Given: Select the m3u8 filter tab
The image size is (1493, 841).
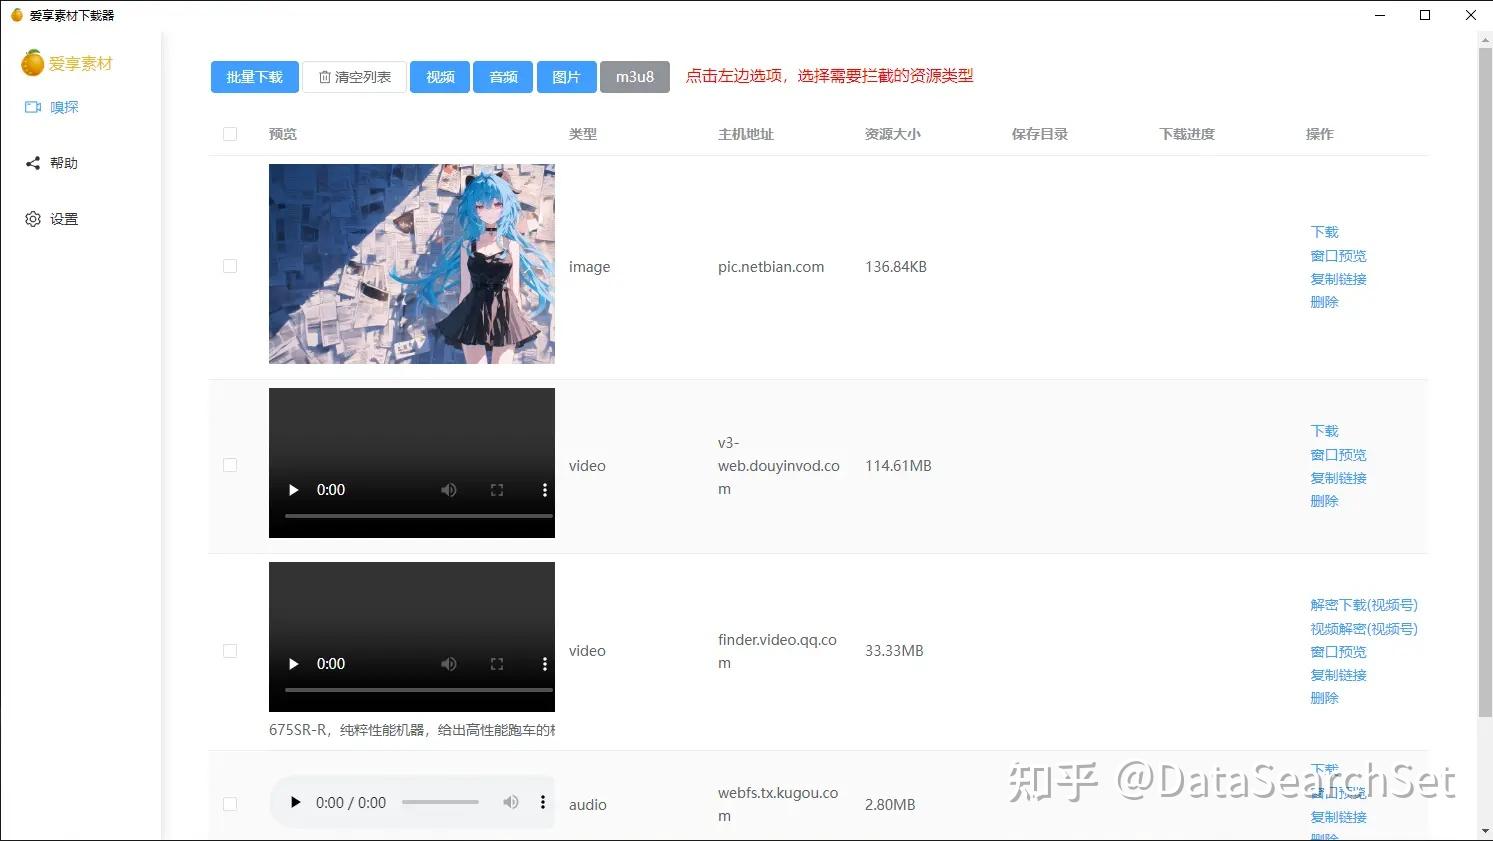Looking at the screenshot, I should click(x=634, y=76).
